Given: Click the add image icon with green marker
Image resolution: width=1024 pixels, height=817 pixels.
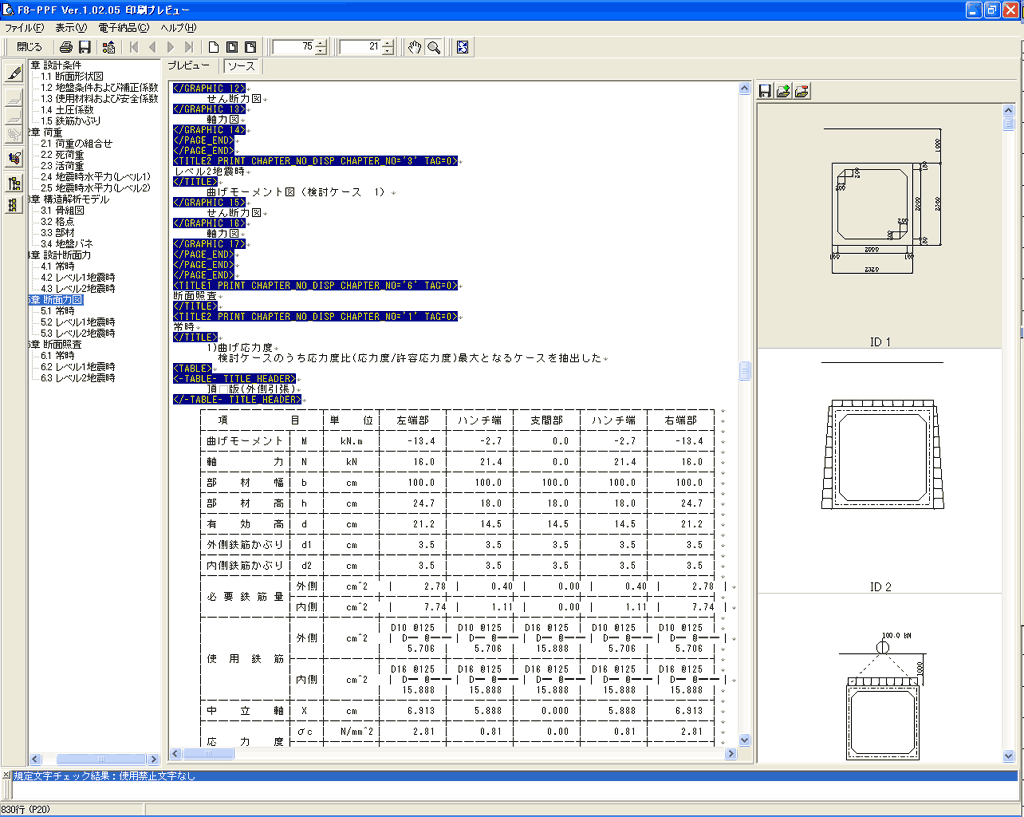Looking at the screenshot, I should point(783,91).
